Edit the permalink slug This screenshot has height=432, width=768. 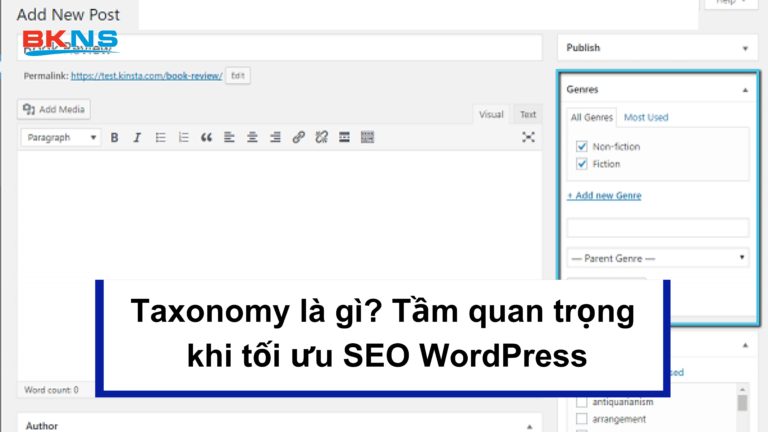[238, 76]
